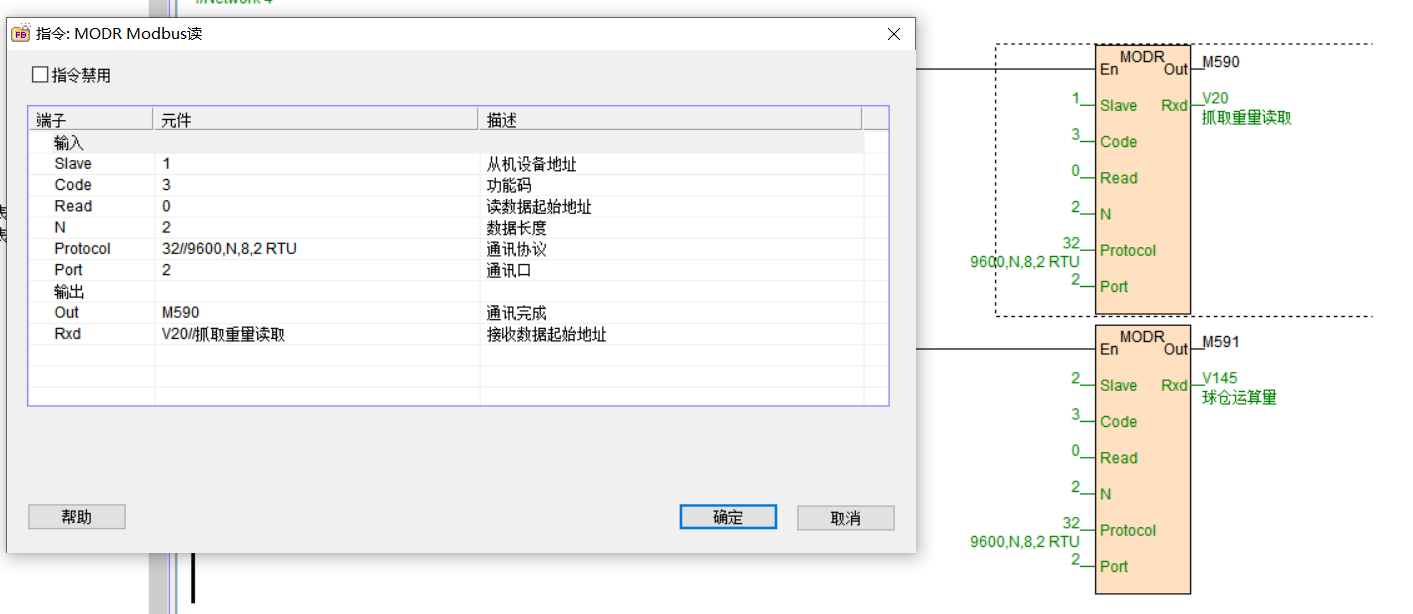This screenshot has width=1413, height=614.
Task: Enable the 指令禁用 checkbox
Action: click(x=40, y=75)
